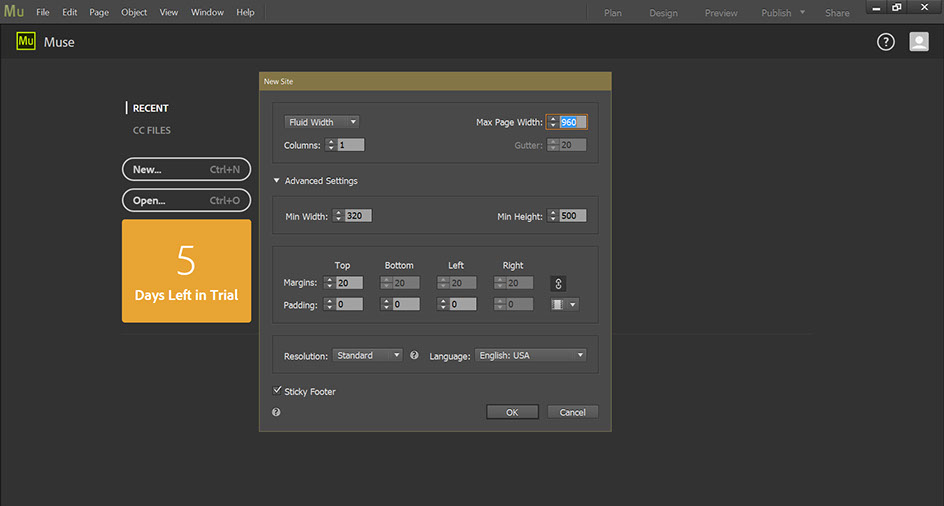Click the New Site dialog title bar
This screenshot has width=944, height=506.
coord(435,81)
